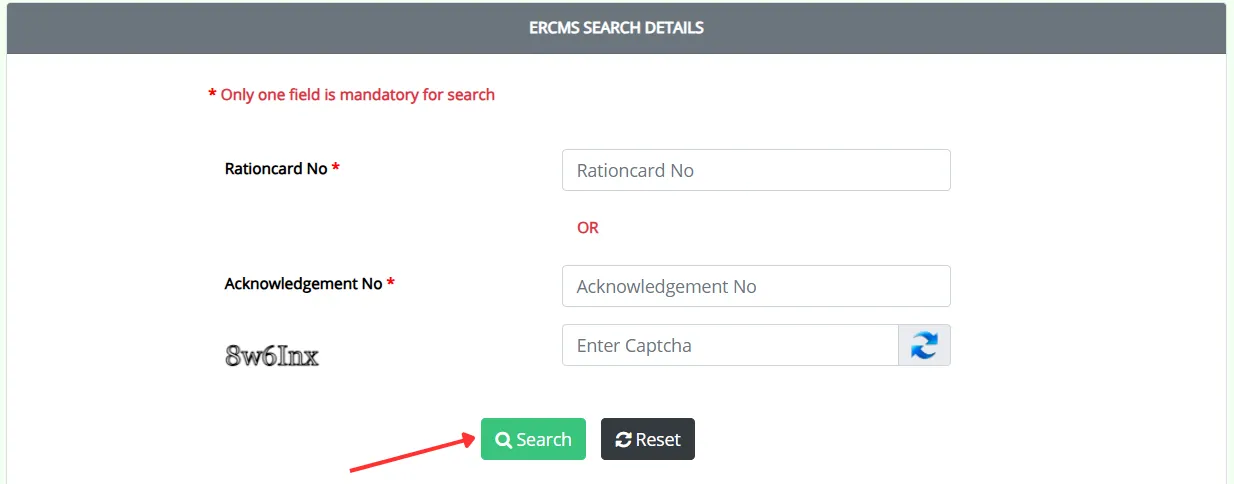Click the circular arrows icon in the Reset button

pos(623,440)
